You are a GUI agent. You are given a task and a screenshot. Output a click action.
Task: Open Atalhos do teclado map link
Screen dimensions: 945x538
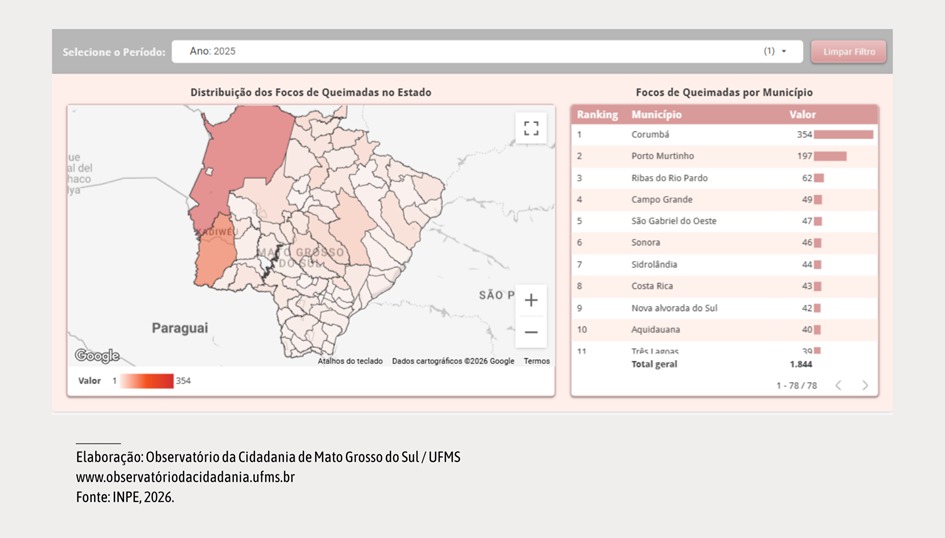pyautogui.click(x=350, y=361)
